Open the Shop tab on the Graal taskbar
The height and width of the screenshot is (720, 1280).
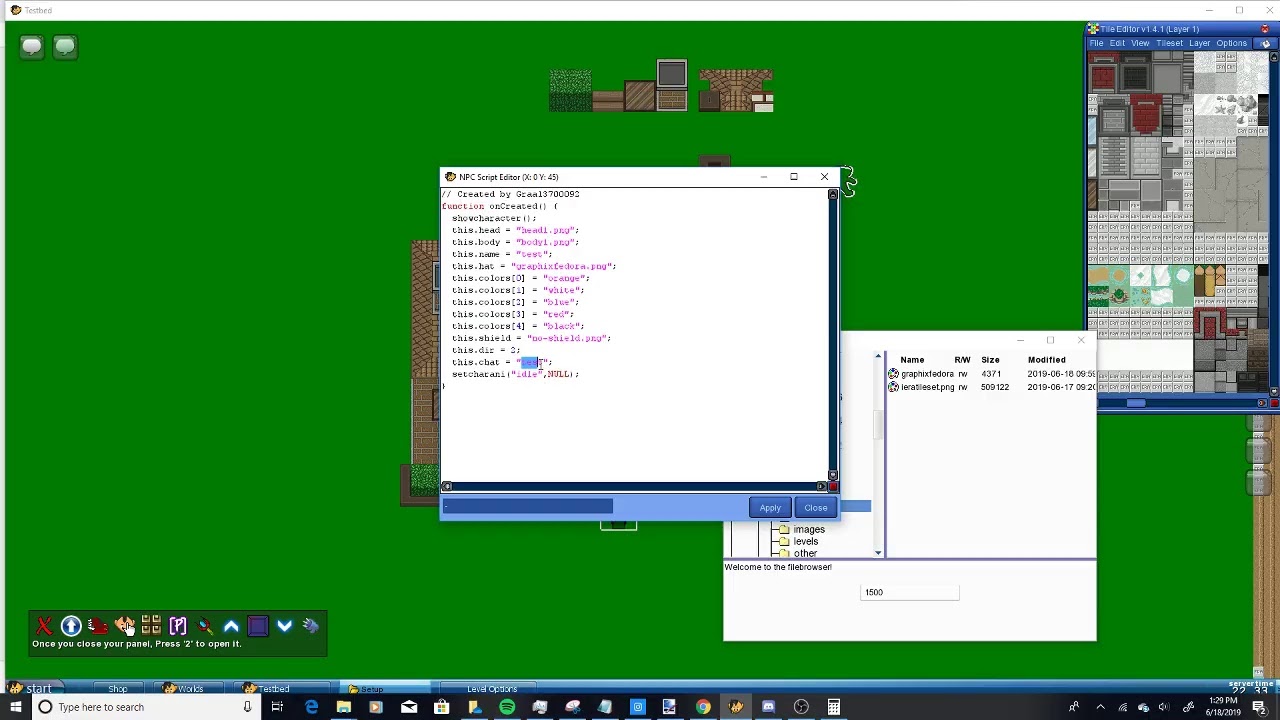[x=117, y=689]
